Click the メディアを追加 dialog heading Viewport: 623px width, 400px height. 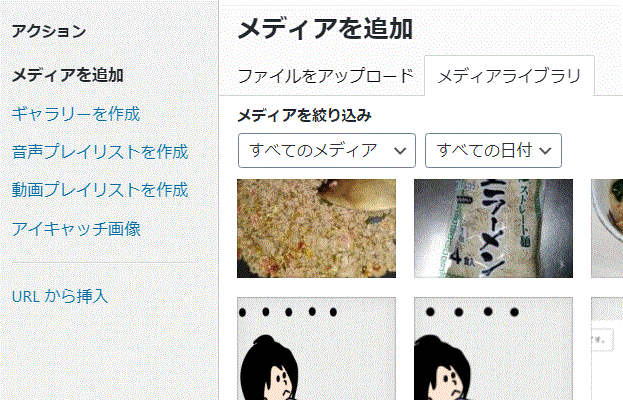[325, 29]
